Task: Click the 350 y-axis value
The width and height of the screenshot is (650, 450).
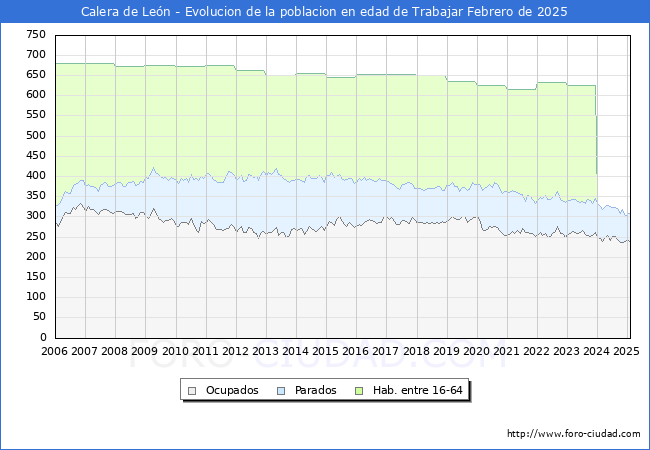Action: 36,196
